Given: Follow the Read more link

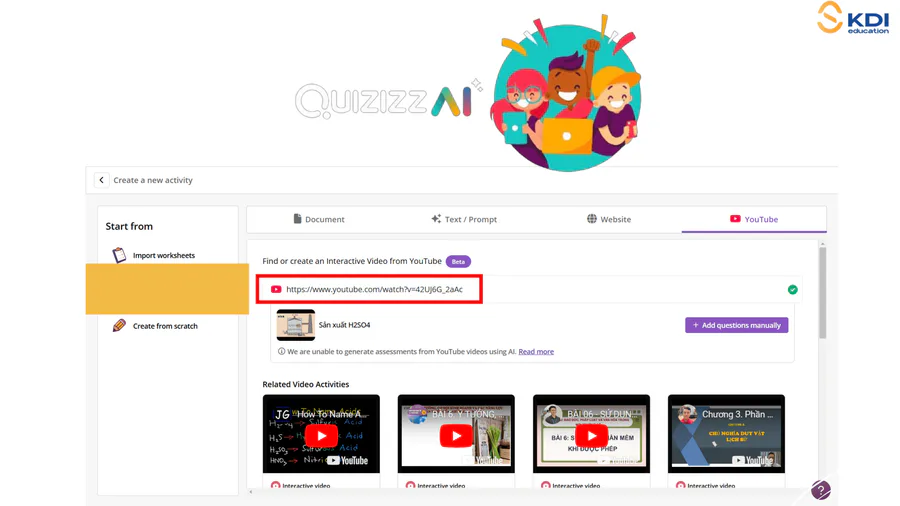Looking at the screenshot, I should (536, 352).
